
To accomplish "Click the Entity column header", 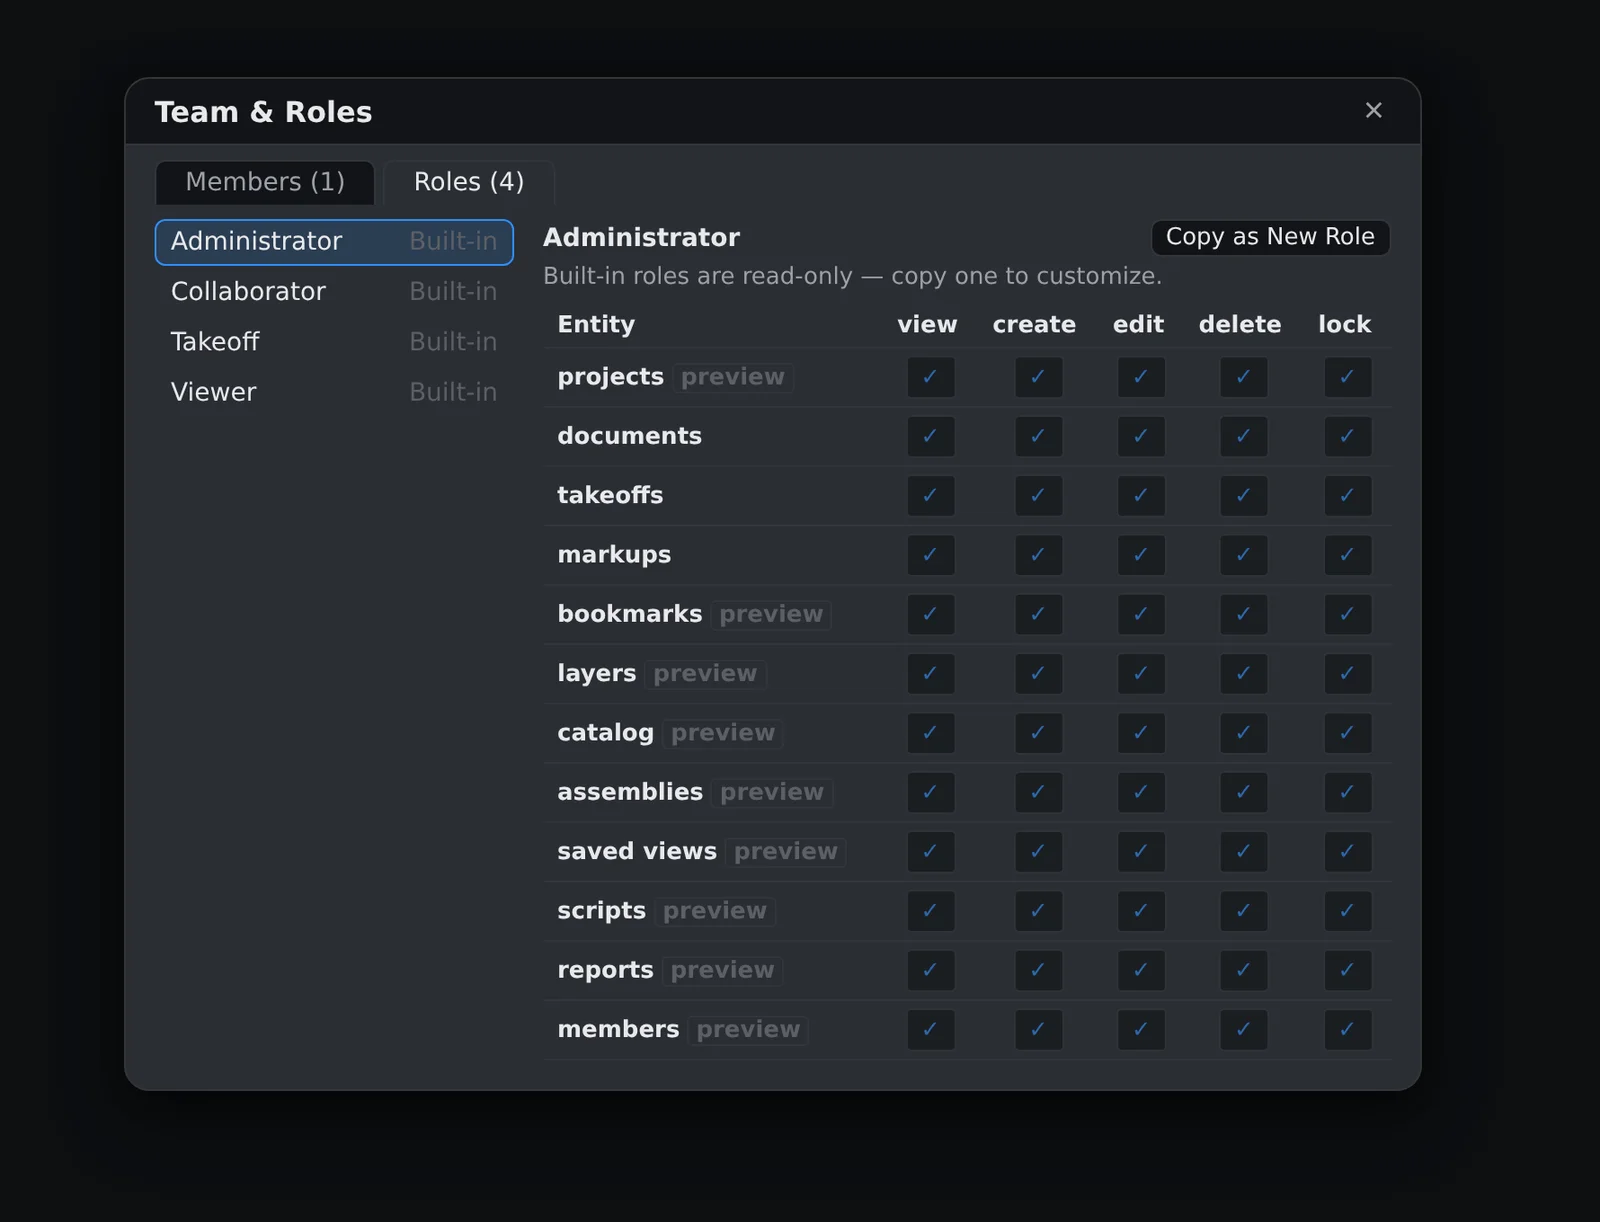I will (x=596, y=325).
